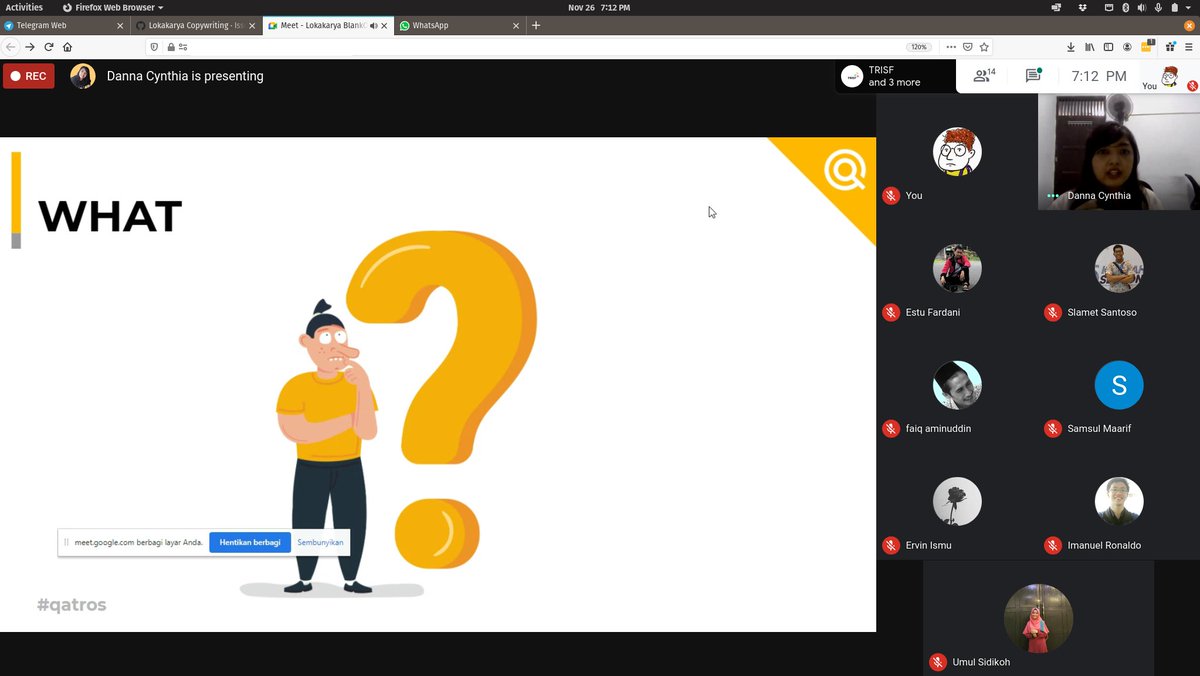Open Firefox downloads panel
1200x676 pixels.
click(x=1071, y=47)
